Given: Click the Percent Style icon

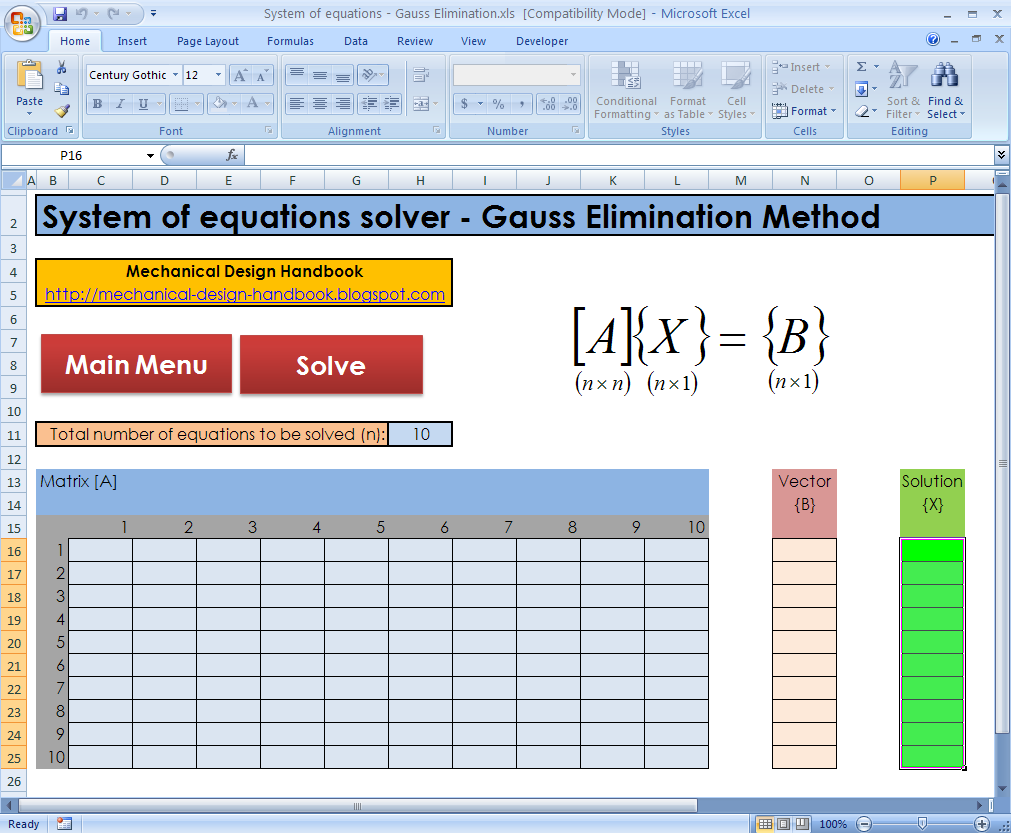Looking at the screenshot, I should point(498,103).
